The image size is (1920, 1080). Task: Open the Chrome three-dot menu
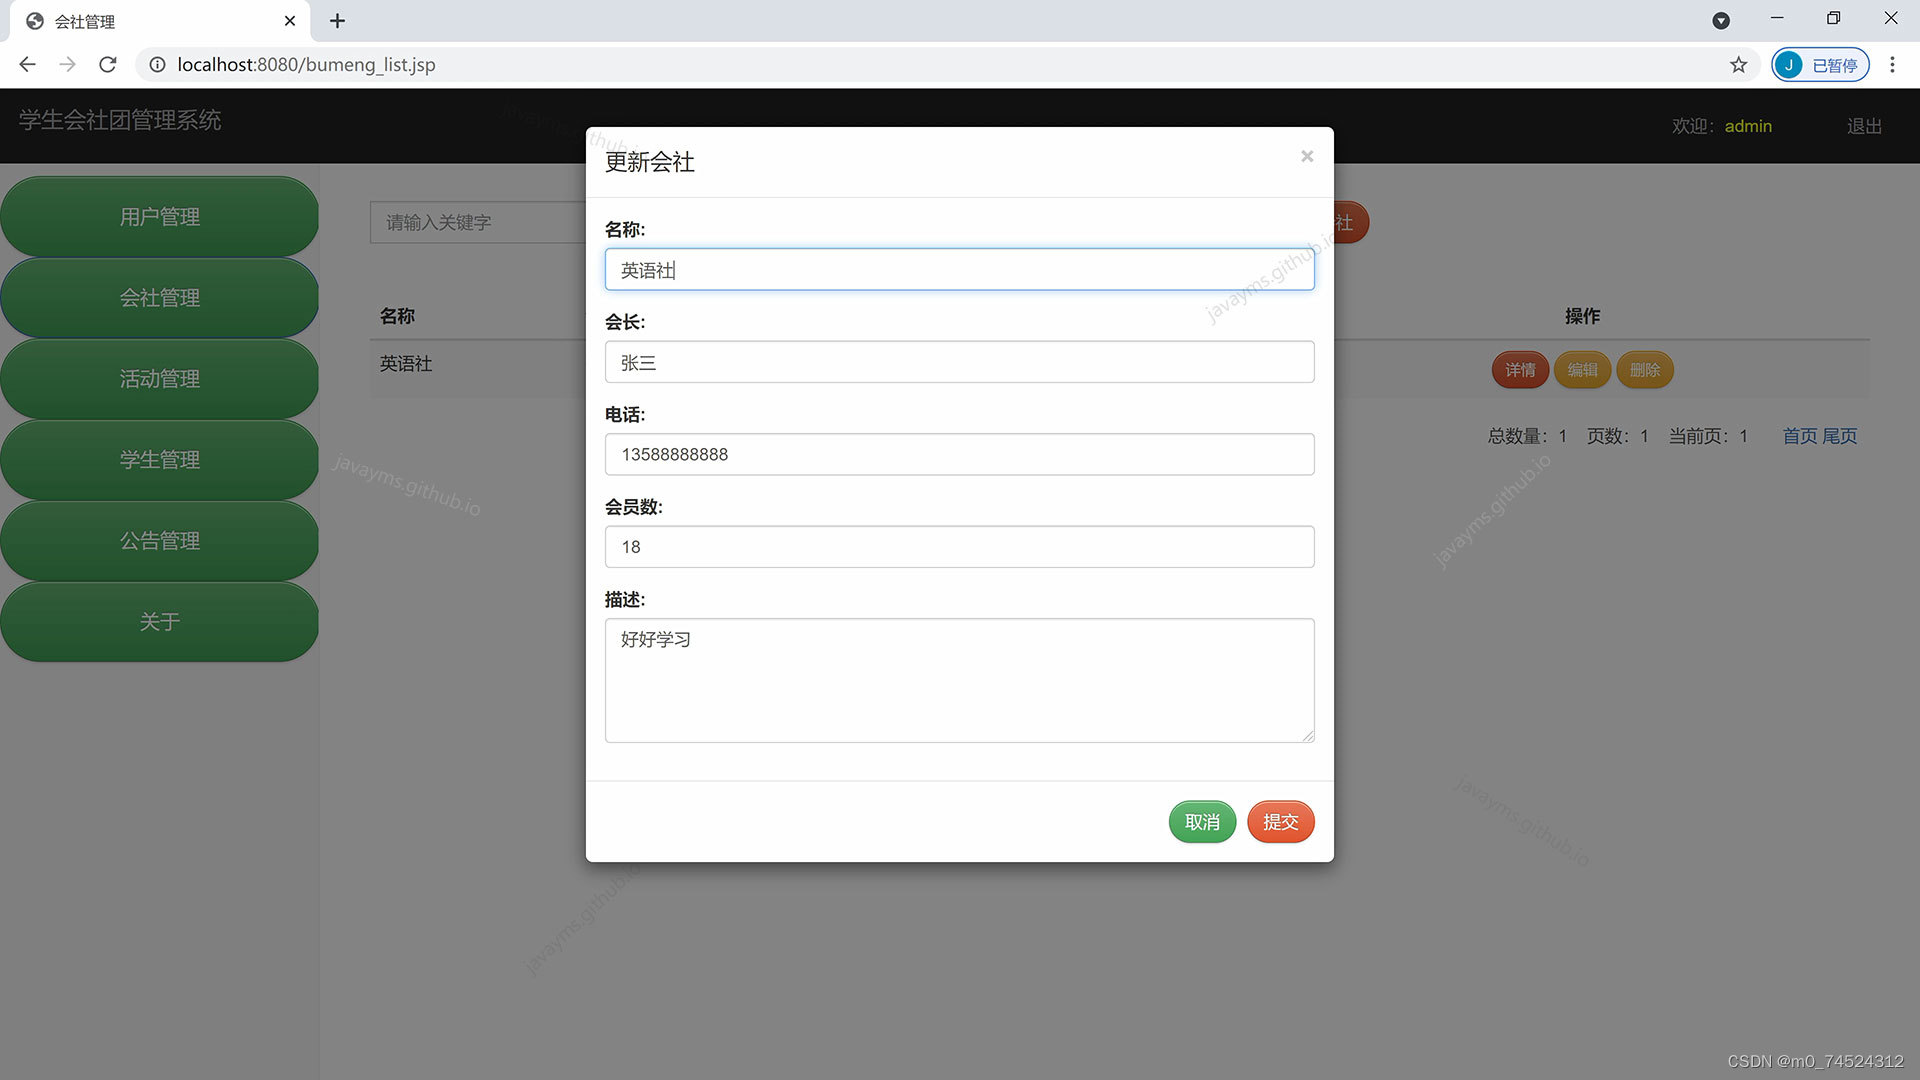pyautogui.click(x=1892, y=65)
